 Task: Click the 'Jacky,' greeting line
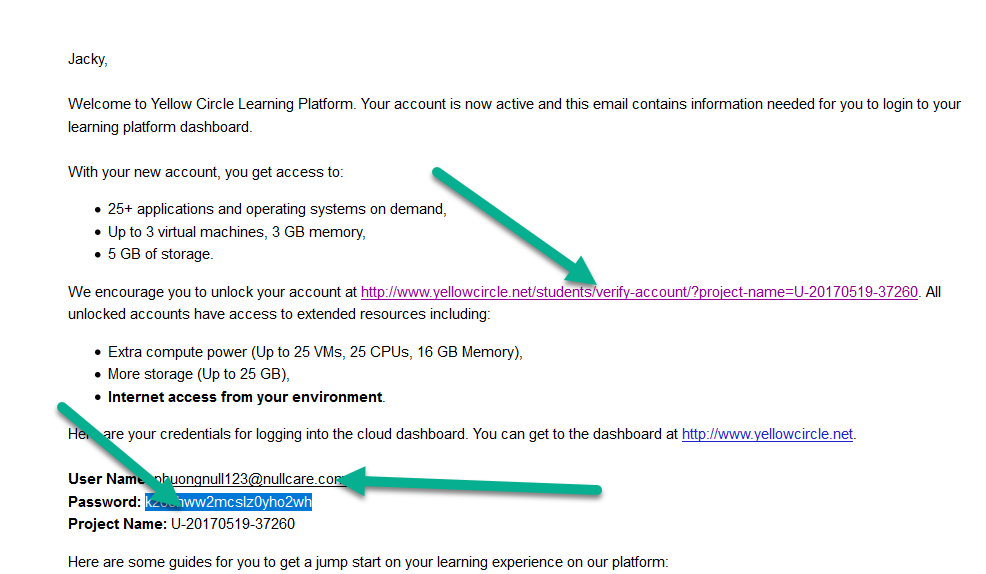pyautogui.click(x=87, y=59)
